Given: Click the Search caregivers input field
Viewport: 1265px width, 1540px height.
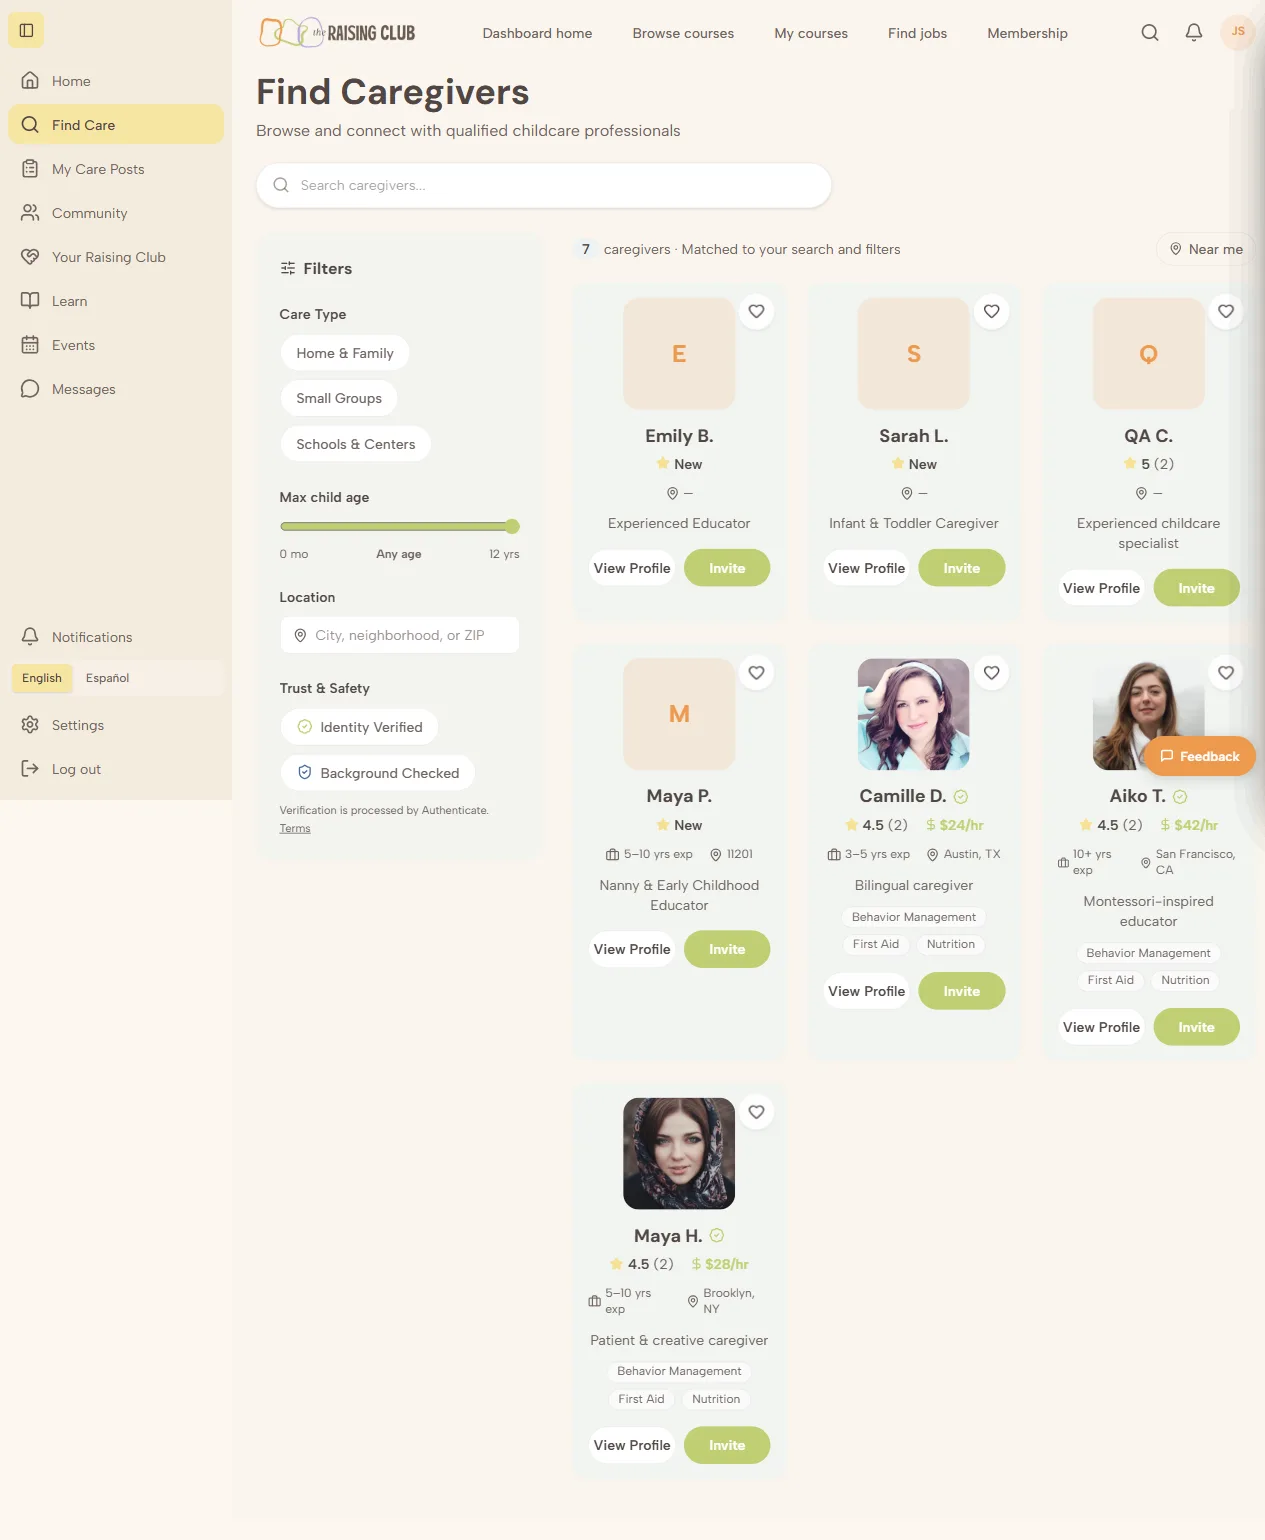Looking at the screenshot, I should tap(544, 185).
